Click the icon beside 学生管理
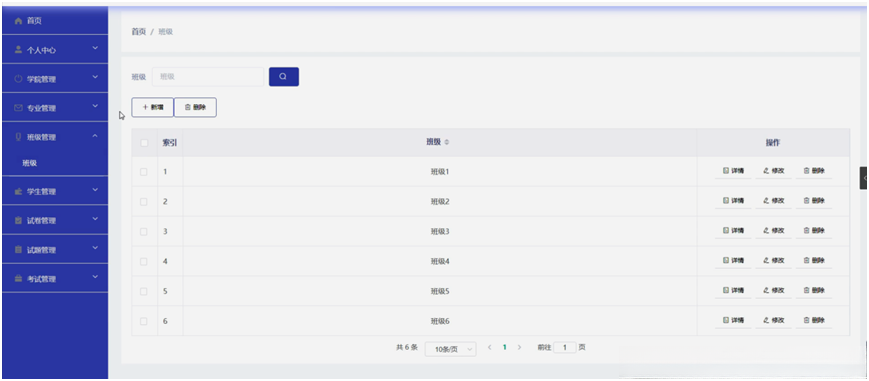869x381 pixels. click(18, 191)
